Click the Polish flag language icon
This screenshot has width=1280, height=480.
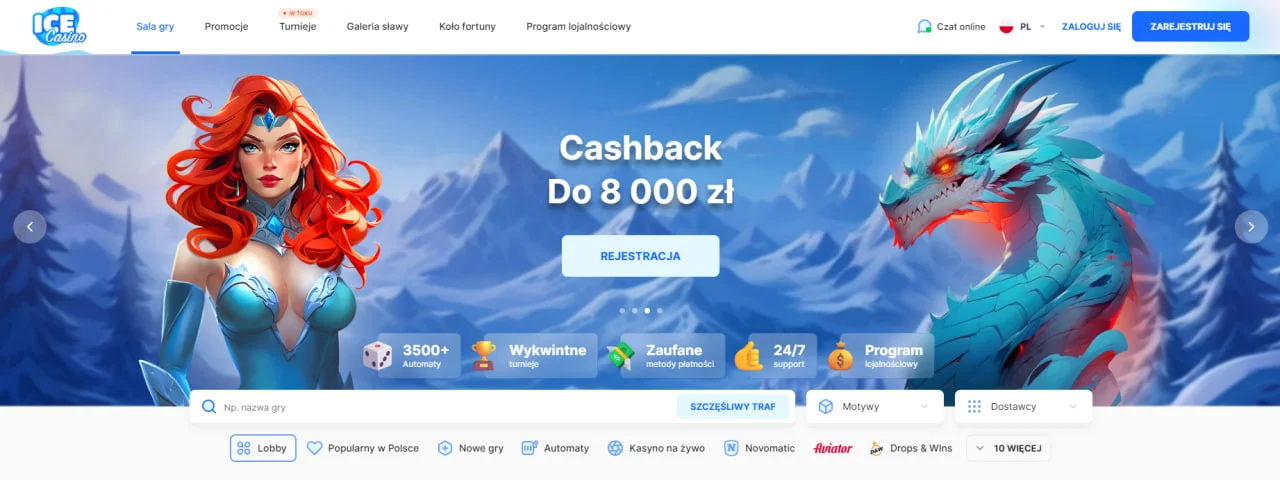1007,27
